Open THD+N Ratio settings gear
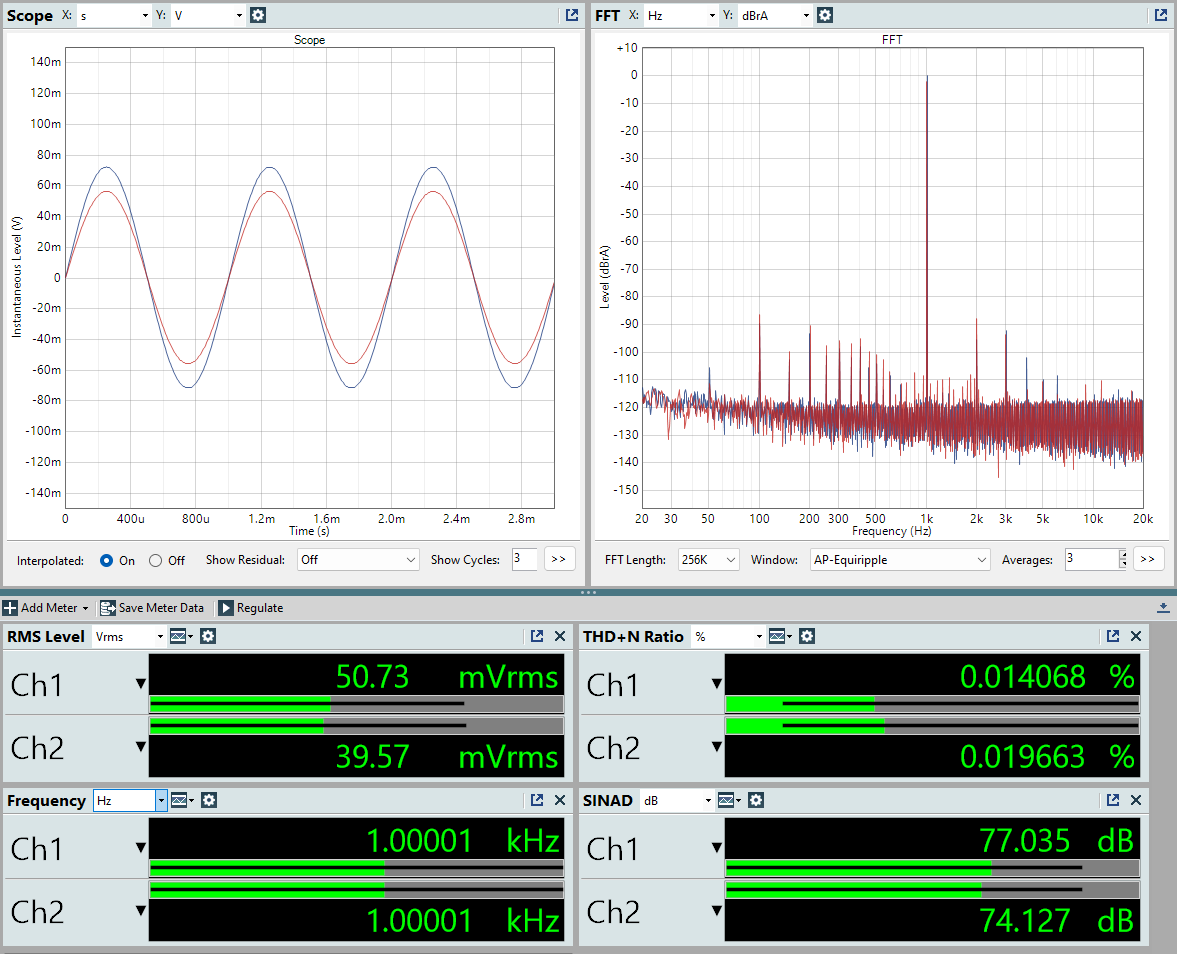This screenshot has width=1177, height=954. point(806,637)
